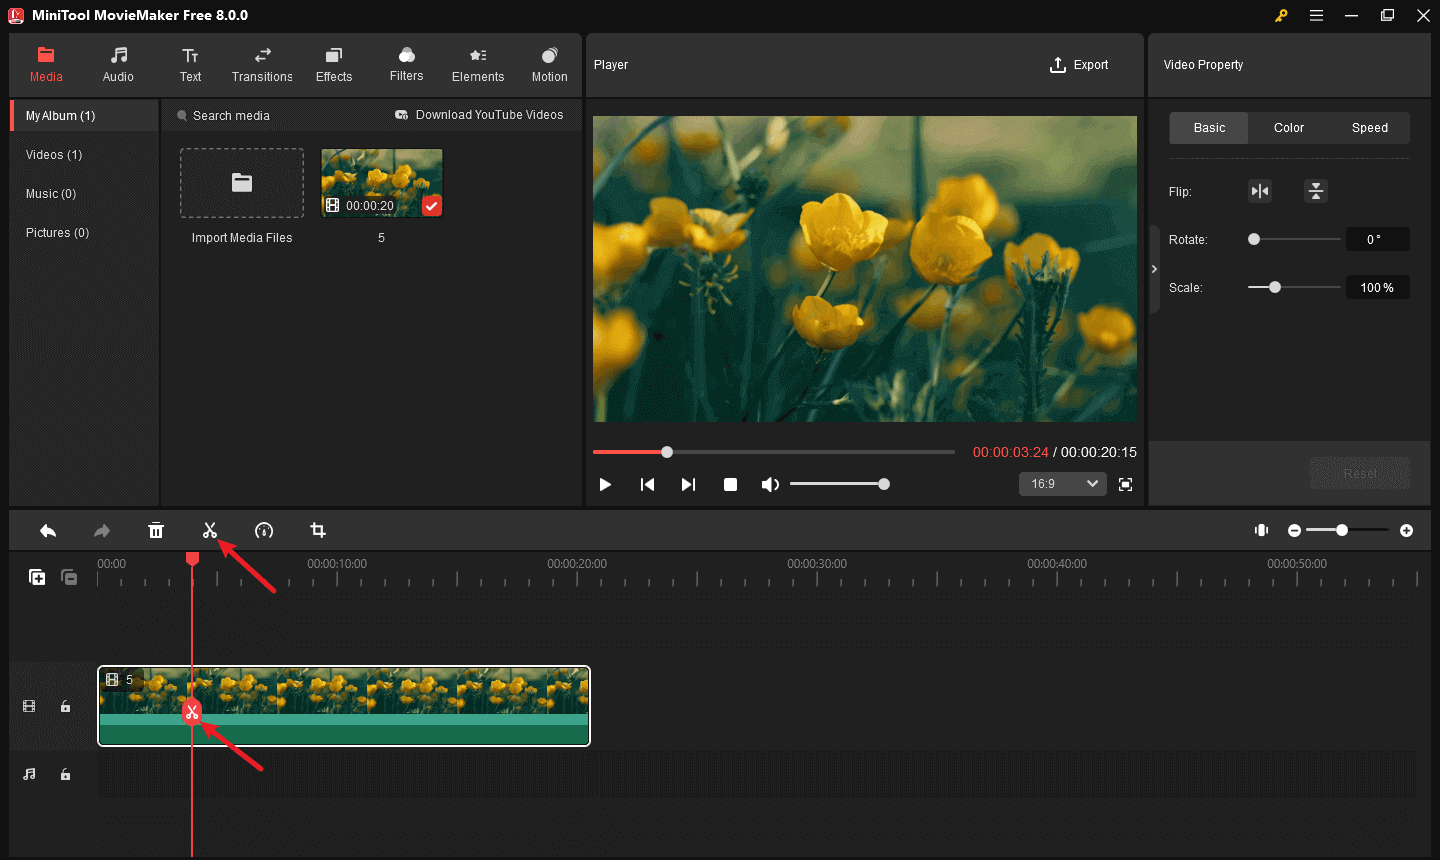
Task: Toggle the red checkmark on clip 5
Action: (x=431, y=206)
